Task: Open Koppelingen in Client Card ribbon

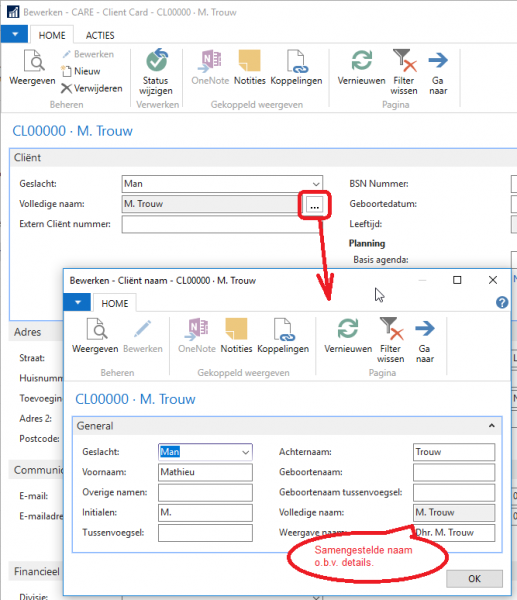Action: (296, 67)
